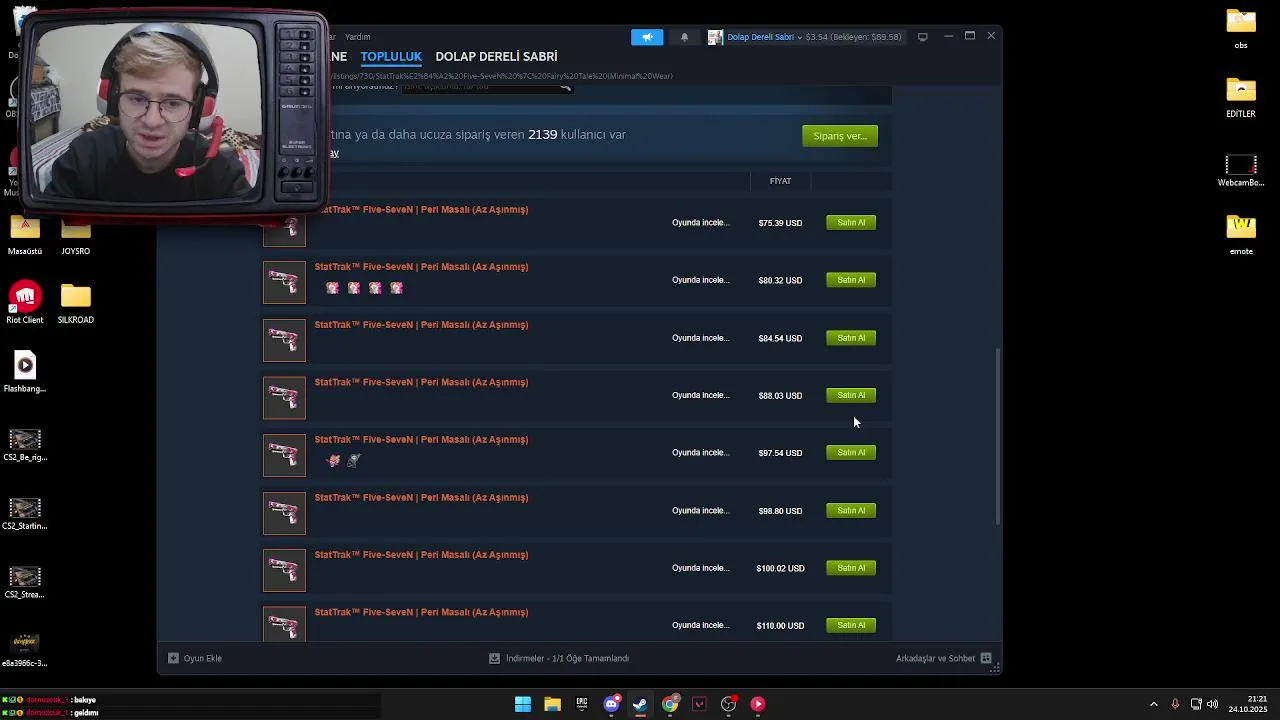Open WebcamBo... desktop file
The width and height of the screenshot is (1280, 720).
click(x=1241, y=171)
